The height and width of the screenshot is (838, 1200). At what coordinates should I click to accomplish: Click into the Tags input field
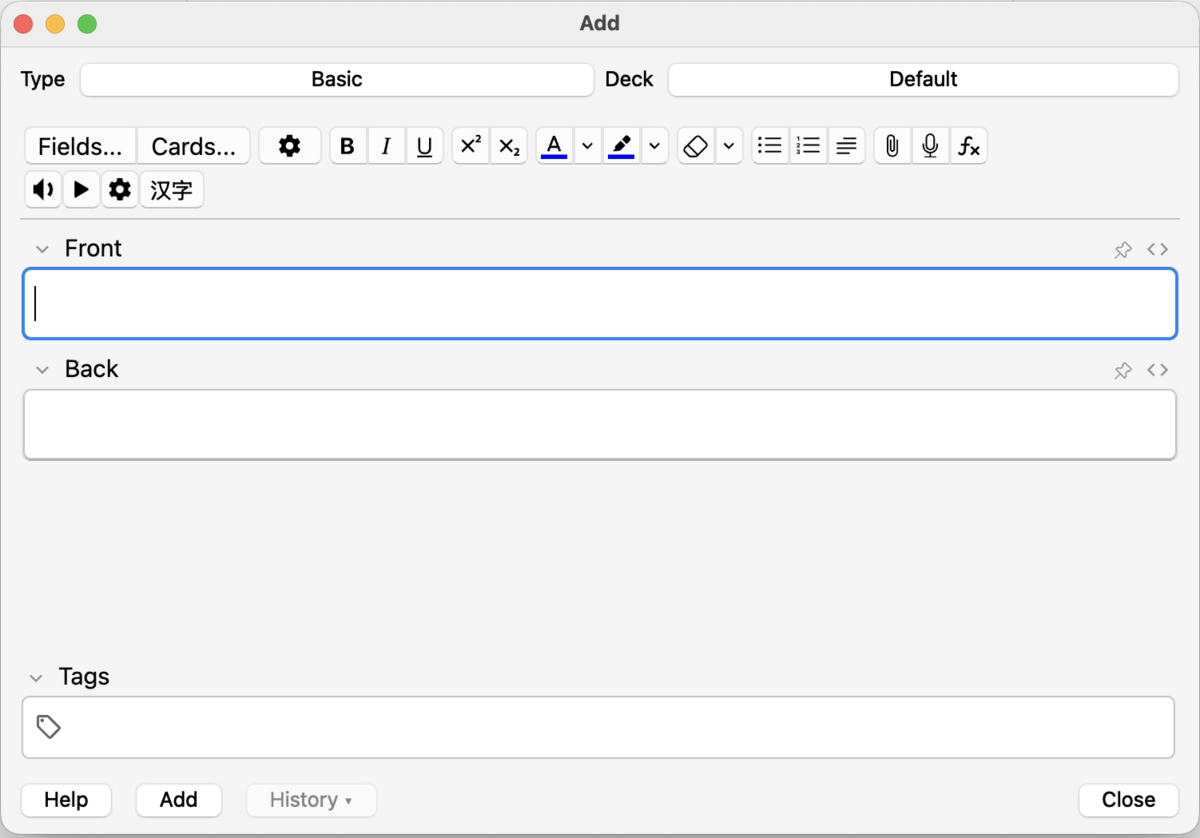tap(598, 727)
